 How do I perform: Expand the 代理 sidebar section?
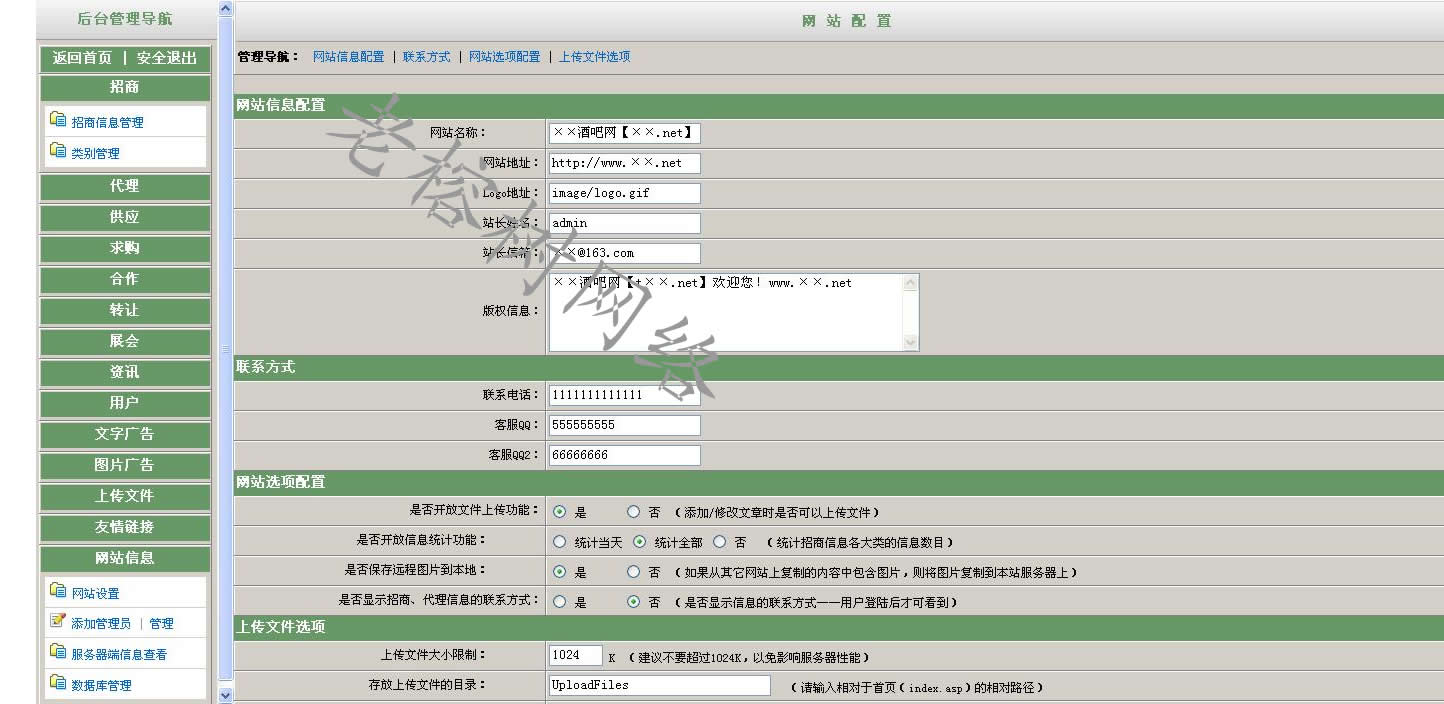pos(125,186)
